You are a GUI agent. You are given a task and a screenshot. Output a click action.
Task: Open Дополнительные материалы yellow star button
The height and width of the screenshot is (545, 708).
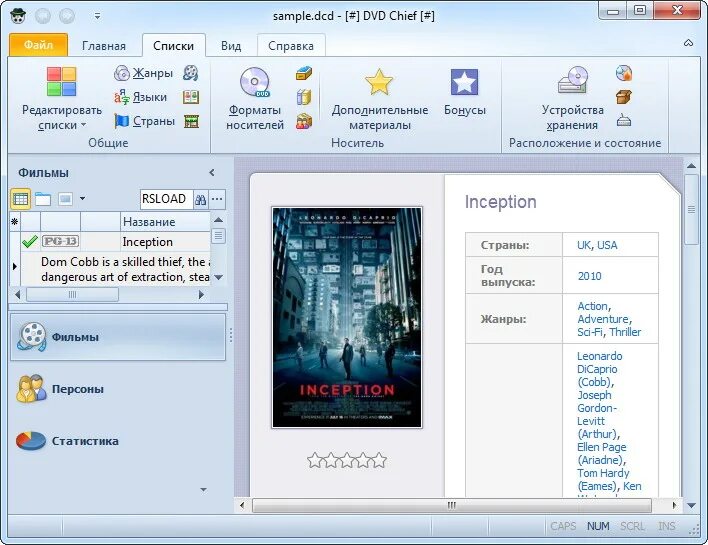379,98
